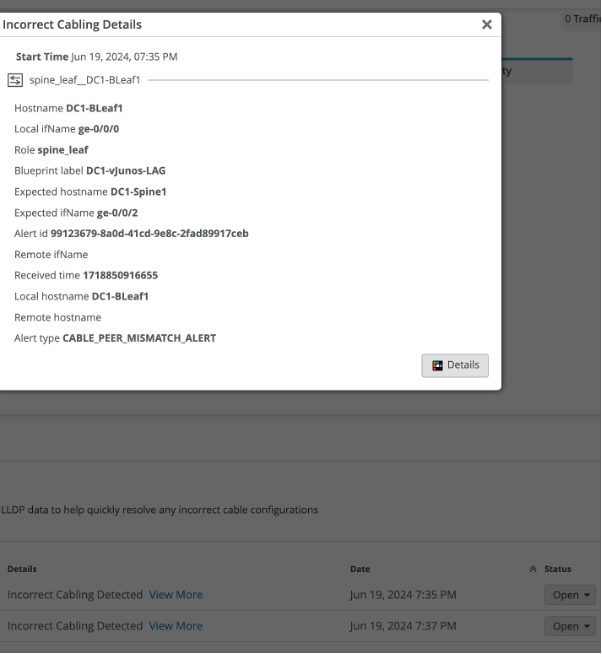Click the Details button in the dialog

pos(455,365)
